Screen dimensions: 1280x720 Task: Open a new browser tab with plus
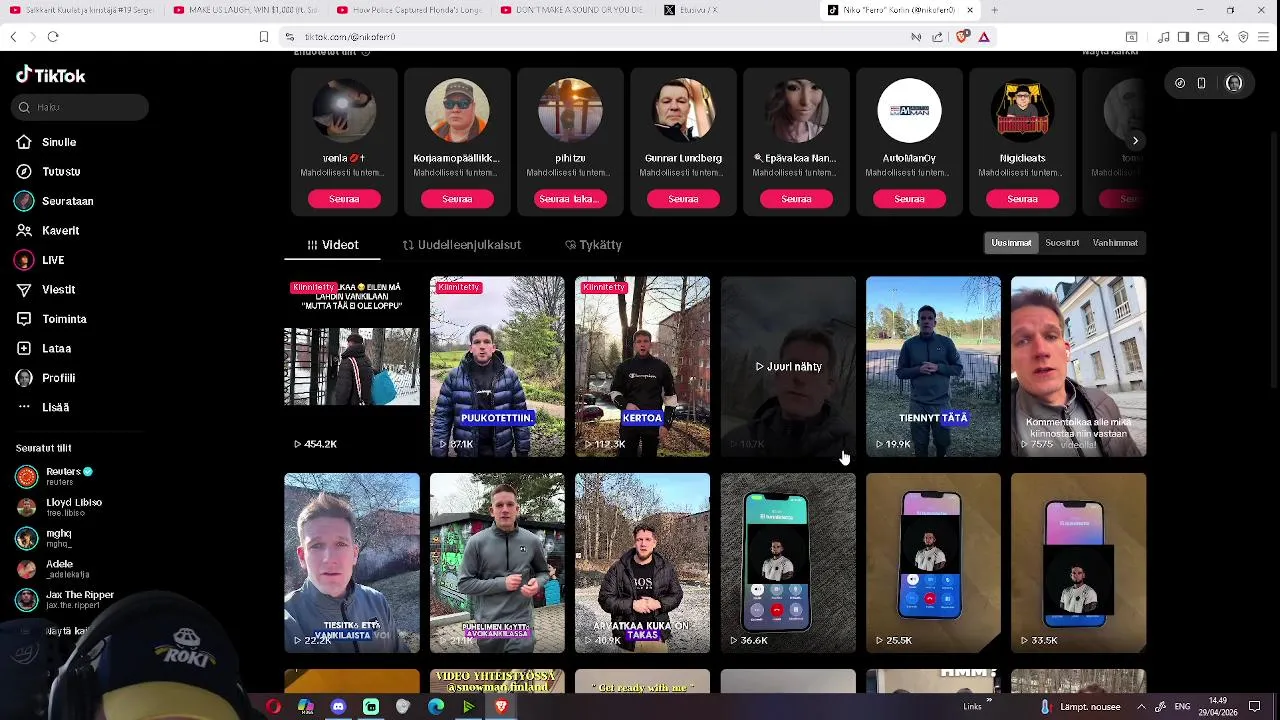pos(994,10)
